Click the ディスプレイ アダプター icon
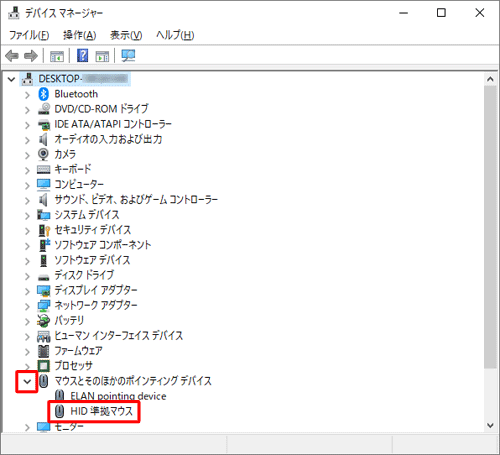Screen dimensions: 500x455 point(44,291)
